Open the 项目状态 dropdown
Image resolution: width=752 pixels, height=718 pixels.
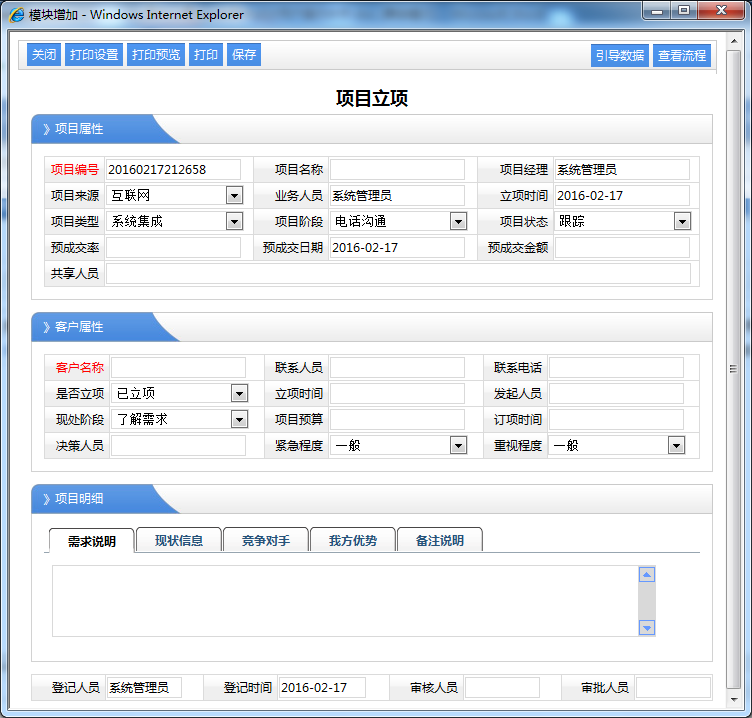point(682,222)
